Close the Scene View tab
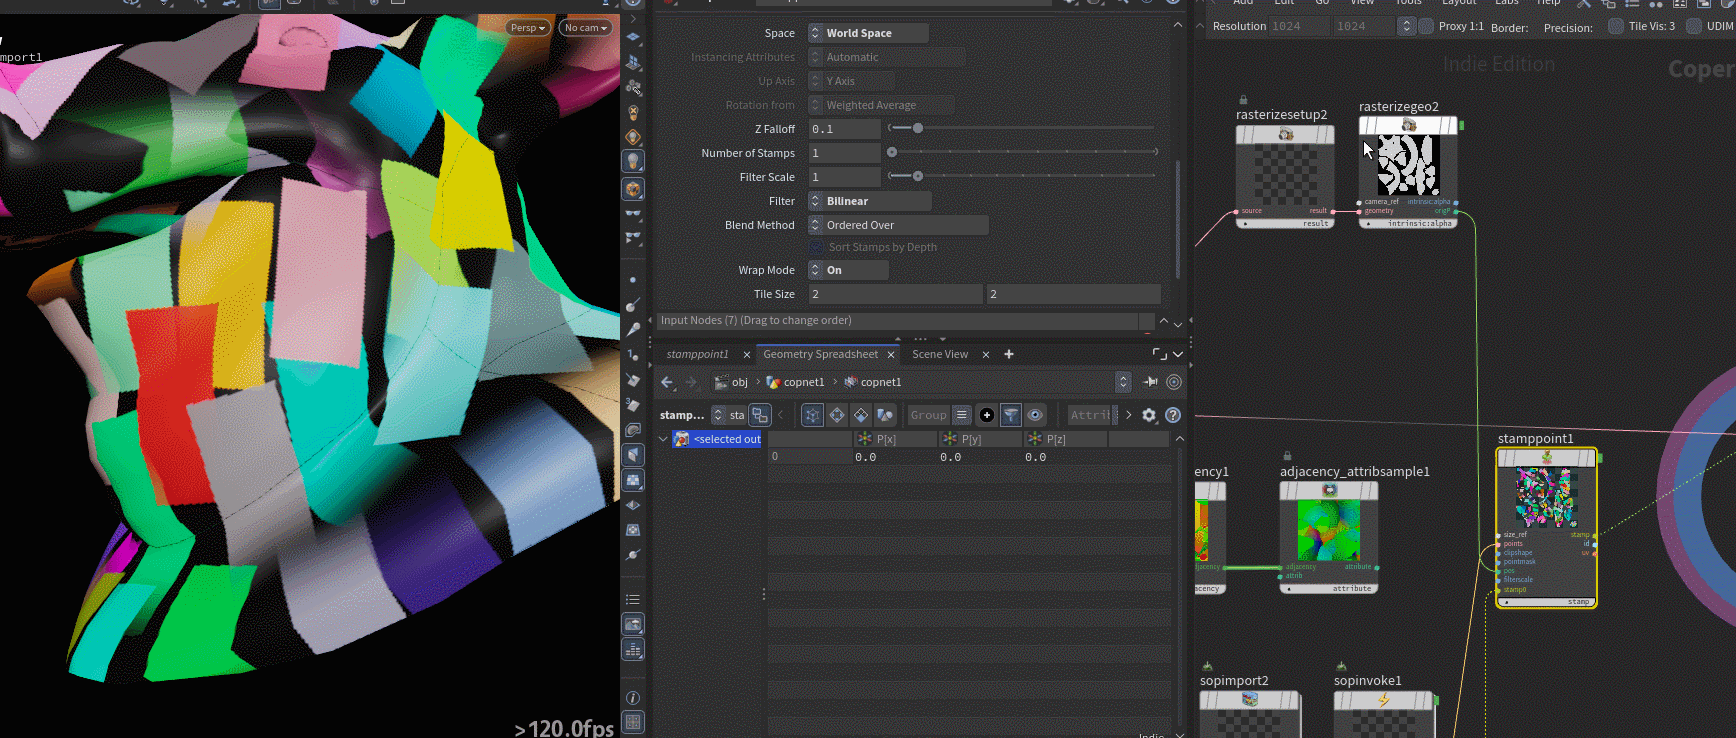 pyautogui.click(x=986, y=354)
